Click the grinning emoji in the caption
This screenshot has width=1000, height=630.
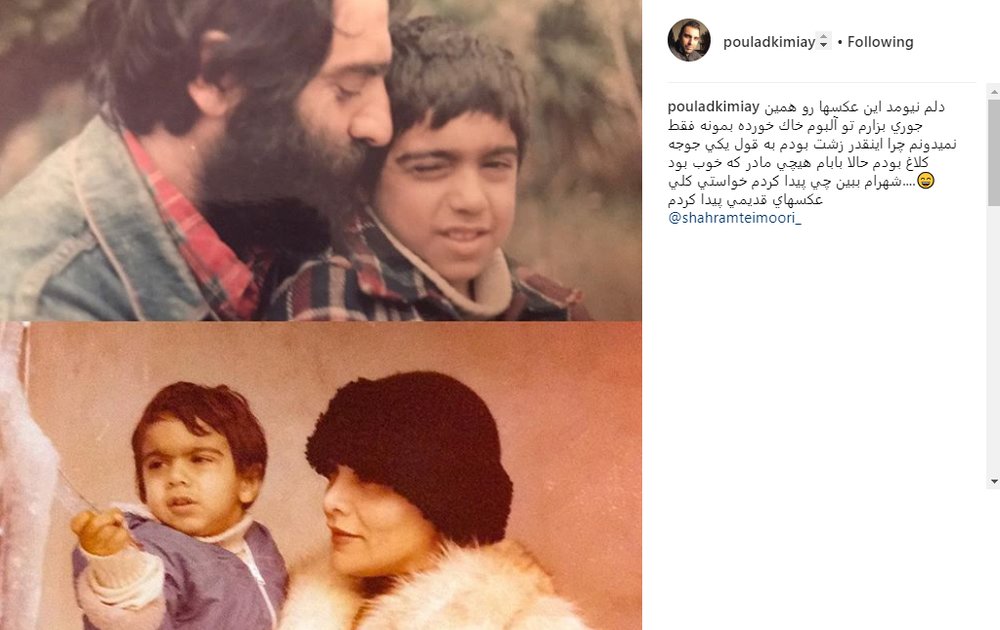point(925,181)
